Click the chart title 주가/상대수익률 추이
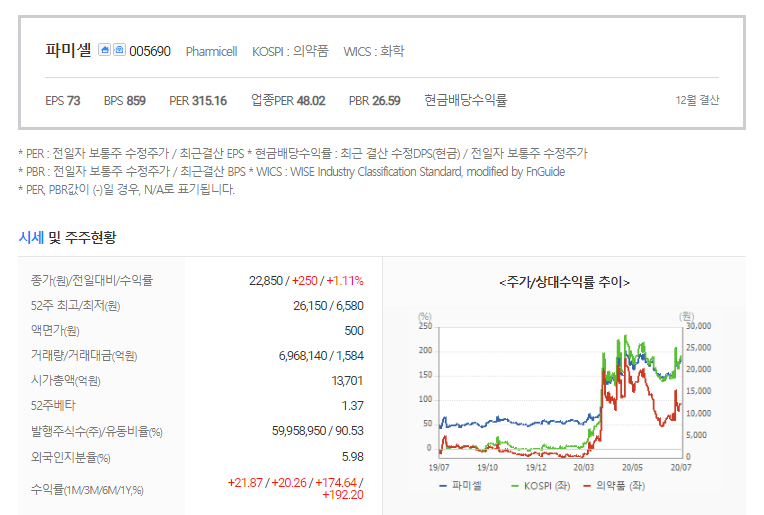Image resolution: width=764 pixels, height=515 pixels. coord(564,282)
